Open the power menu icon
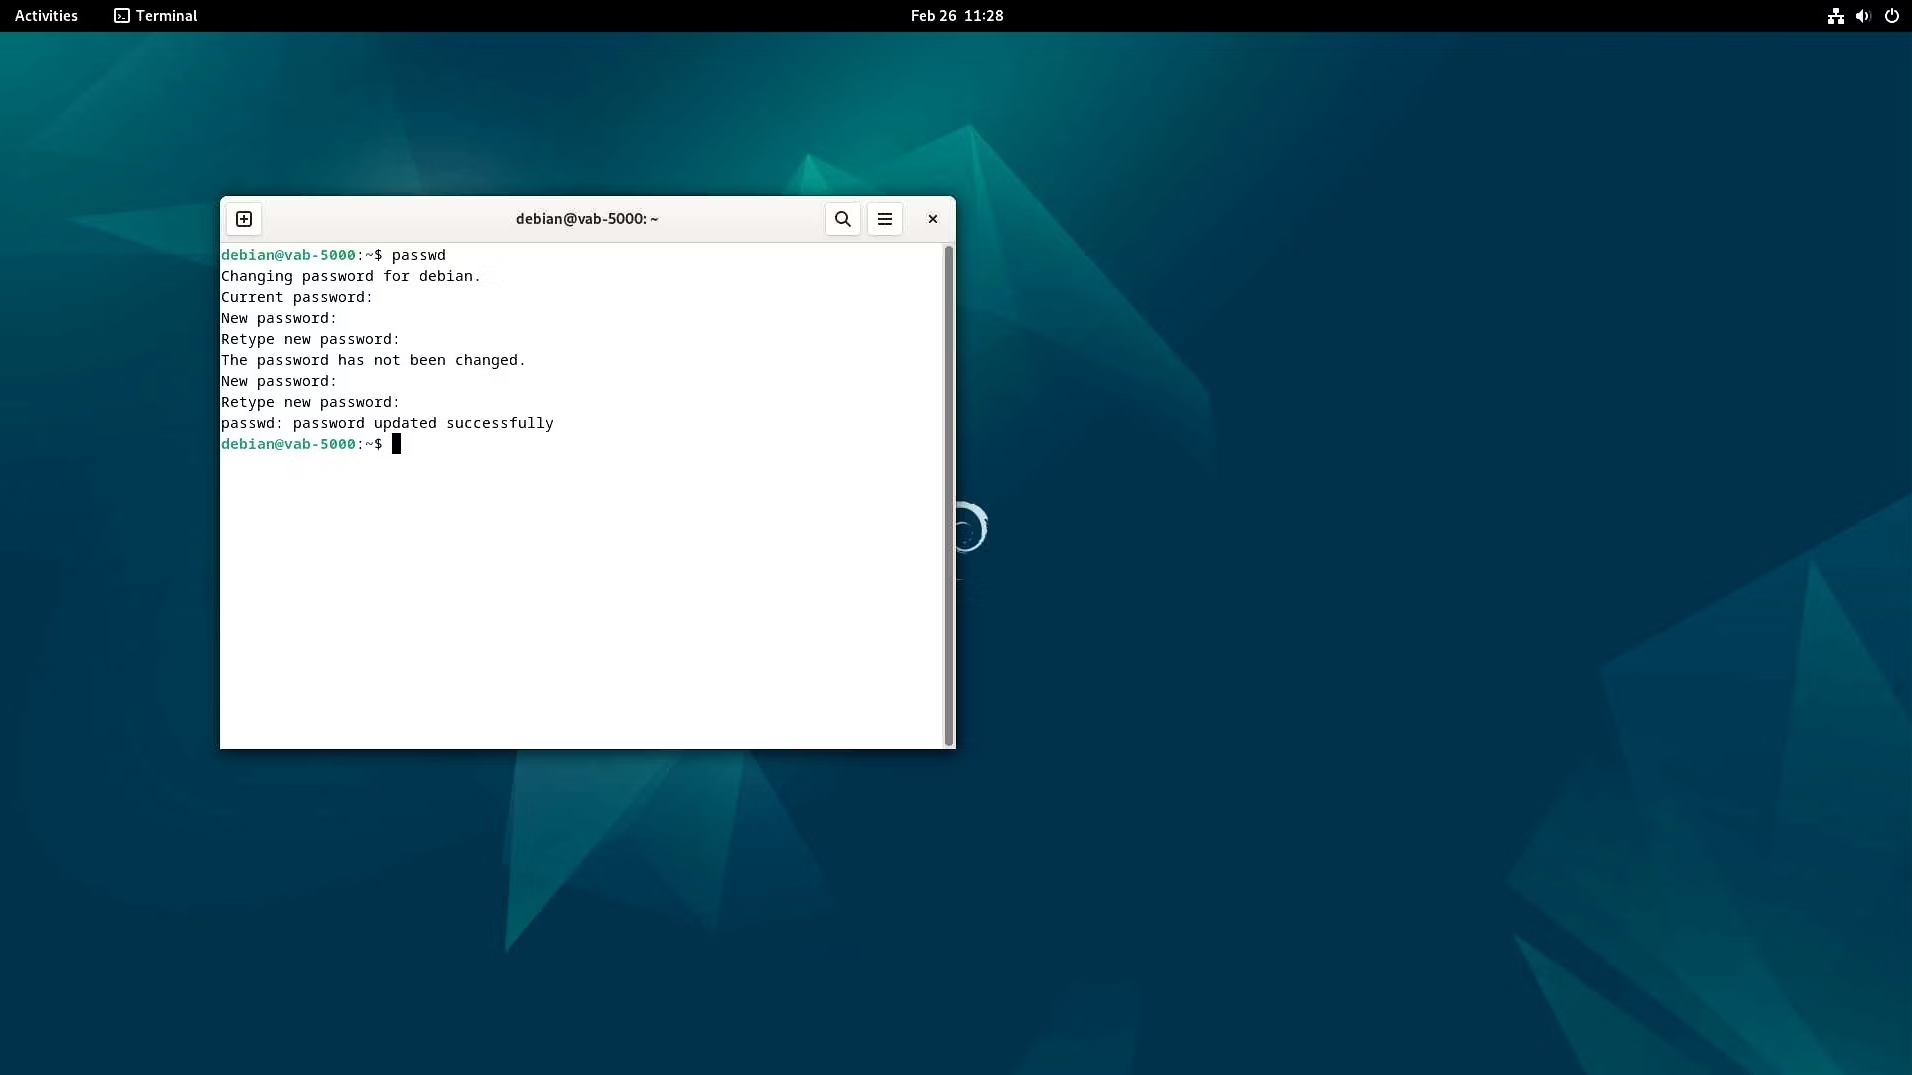Viewport: 1912px width, 1075px height. 1892,16
